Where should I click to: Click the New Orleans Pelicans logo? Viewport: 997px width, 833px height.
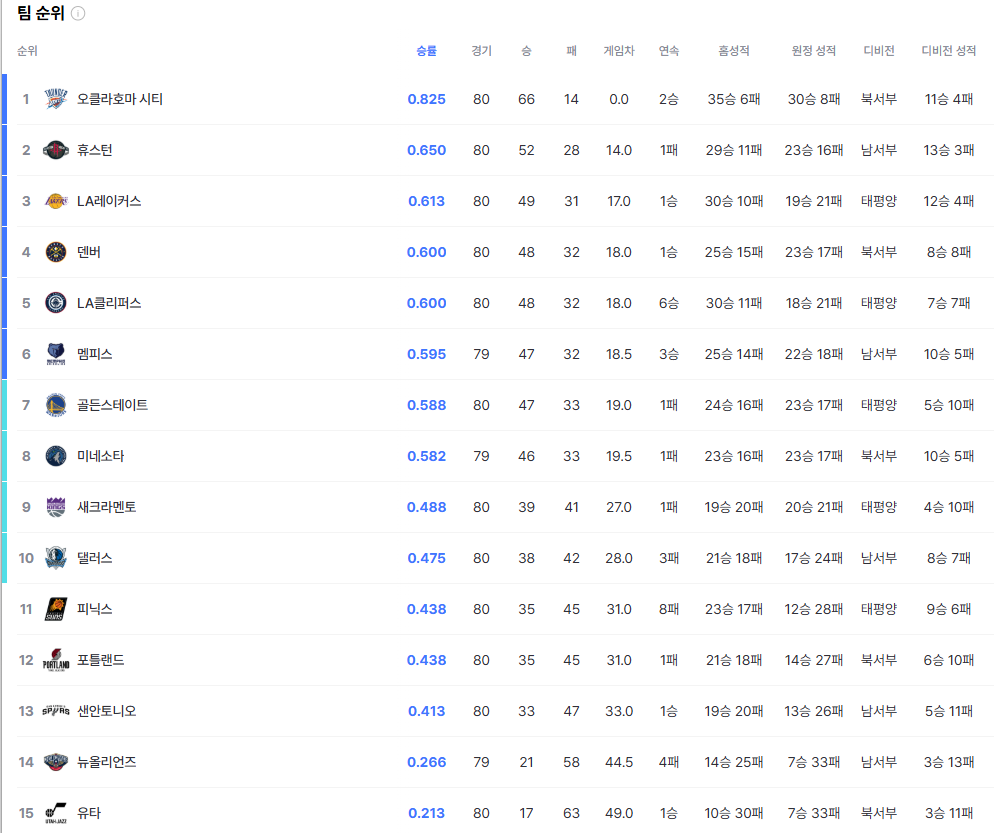(55, 762)
